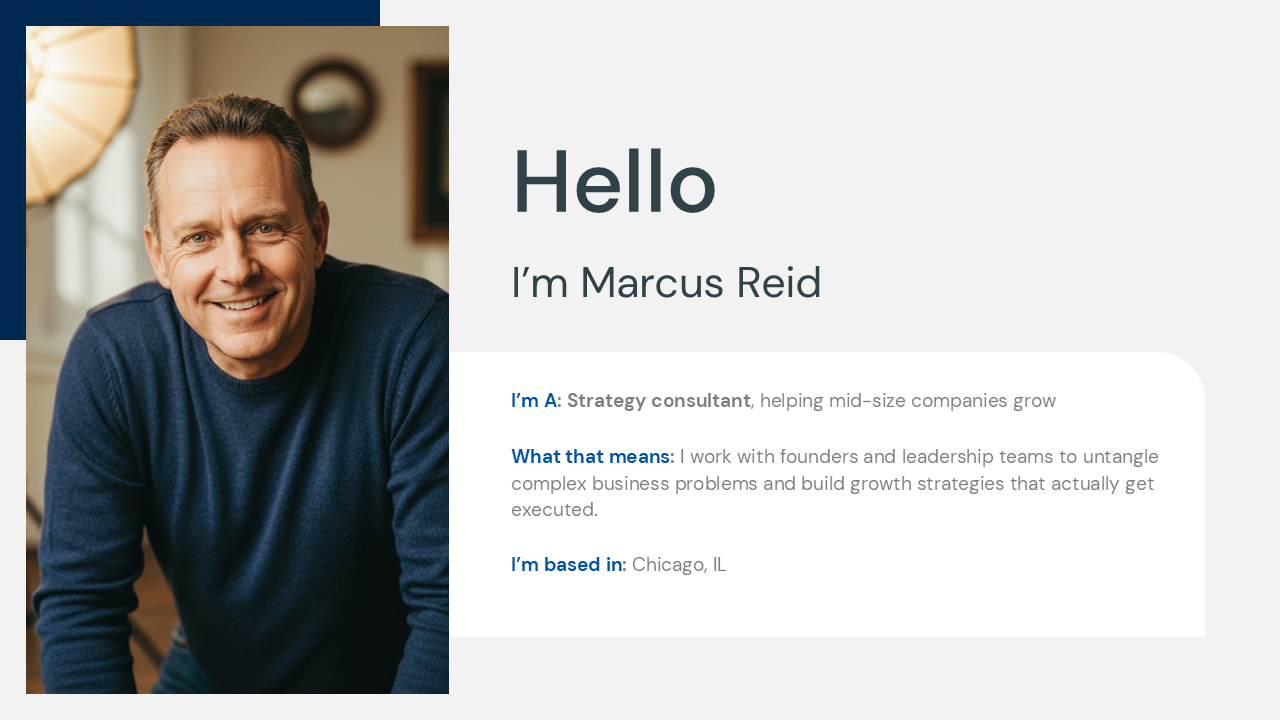Click the "I'm based in:" label
The height and width of the screenshot is (720, 1280).
568,565
